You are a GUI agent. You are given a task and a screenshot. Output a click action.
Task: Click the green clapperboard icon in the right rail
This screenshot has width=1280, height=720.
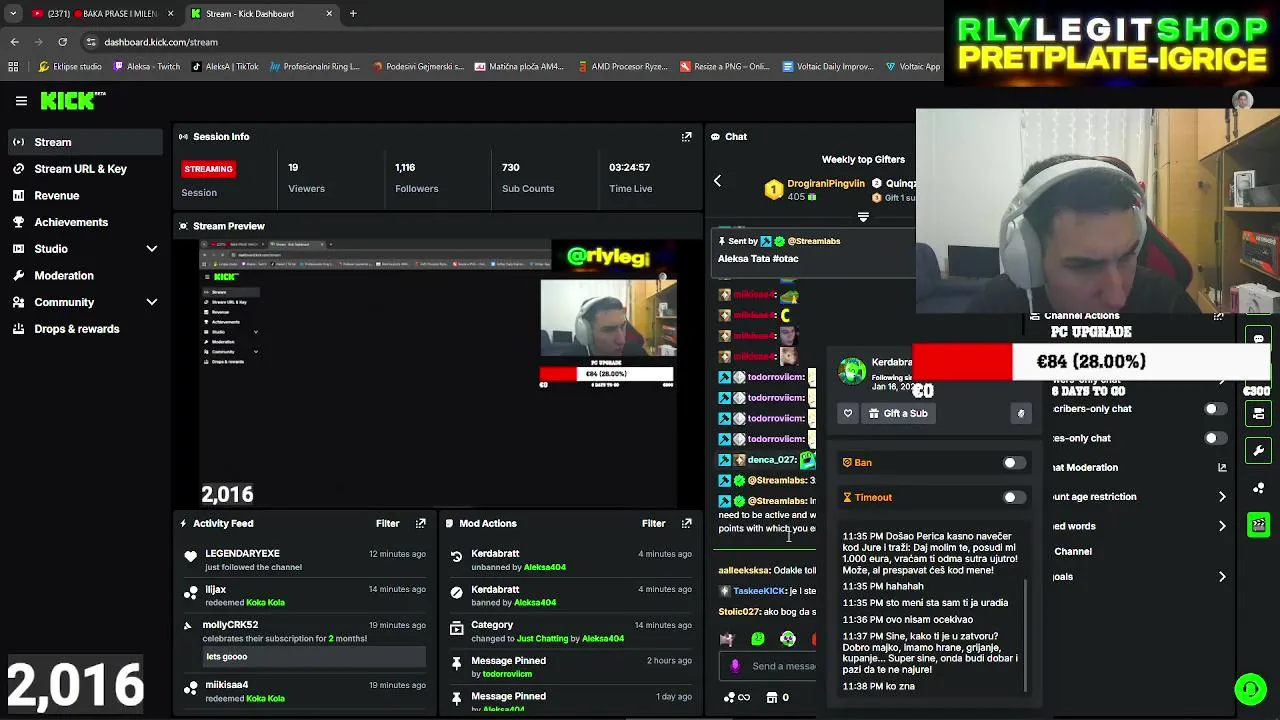1259,524
